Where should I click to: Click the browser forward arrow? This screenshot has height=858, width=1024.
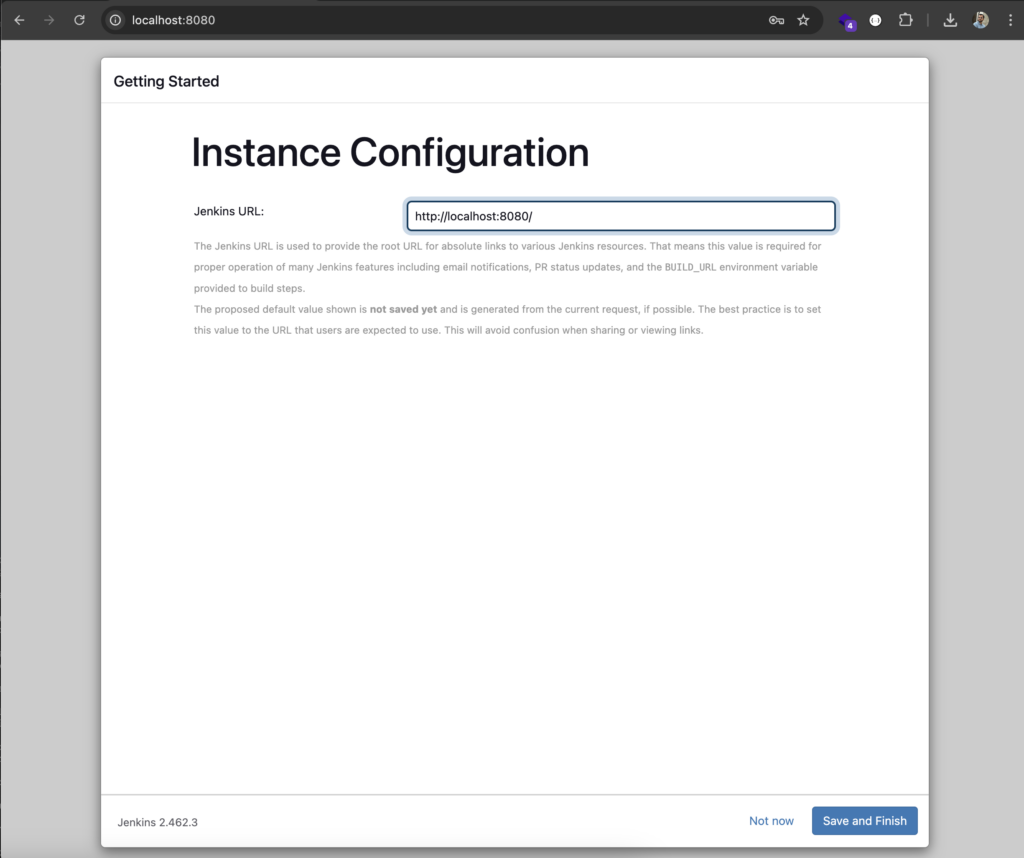click(x=49, y=20)
